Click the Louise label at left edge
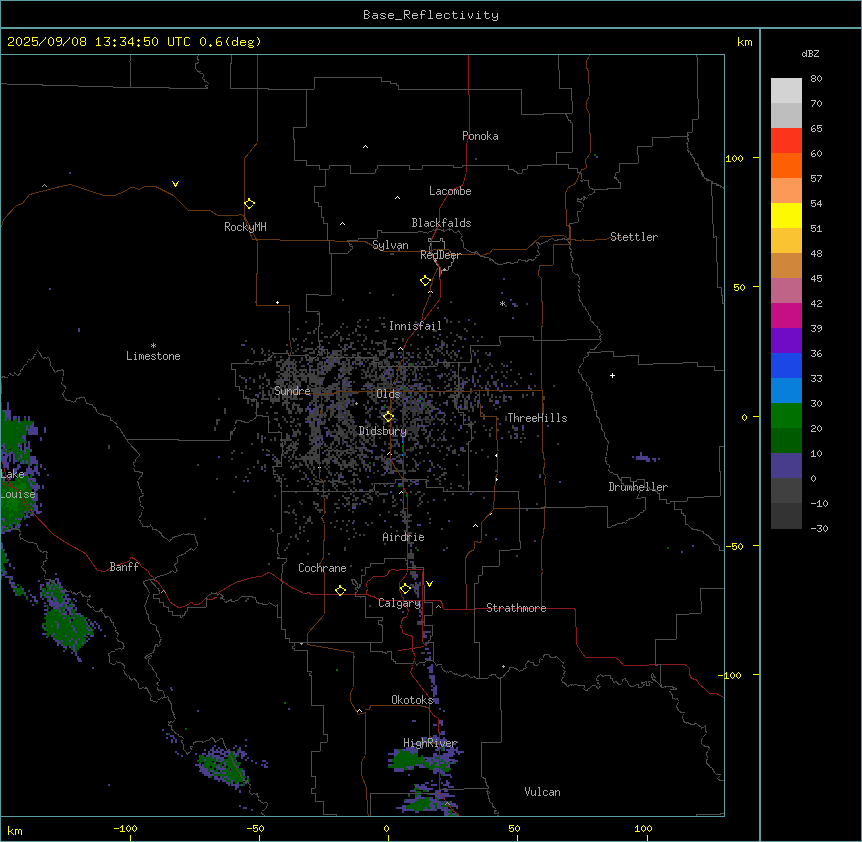The width and height of the screenshot is (862, 842). point(18,494)
